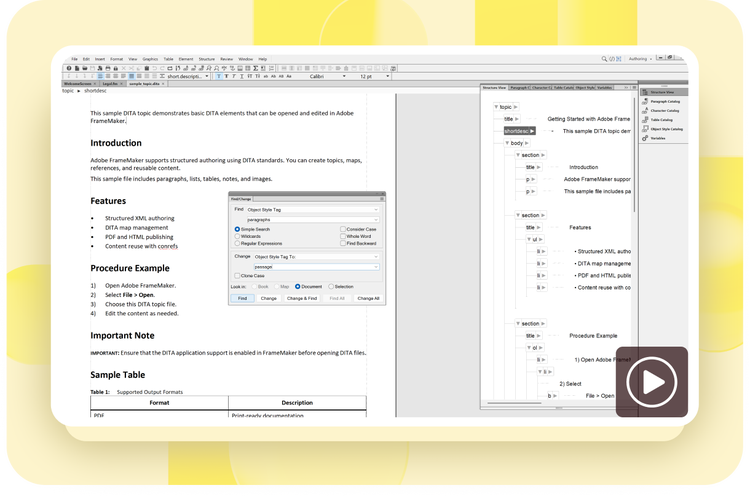Click the Structure View horizontal scrollbar
The width and height of the screenshot is (750, 496).
[514, 403]
